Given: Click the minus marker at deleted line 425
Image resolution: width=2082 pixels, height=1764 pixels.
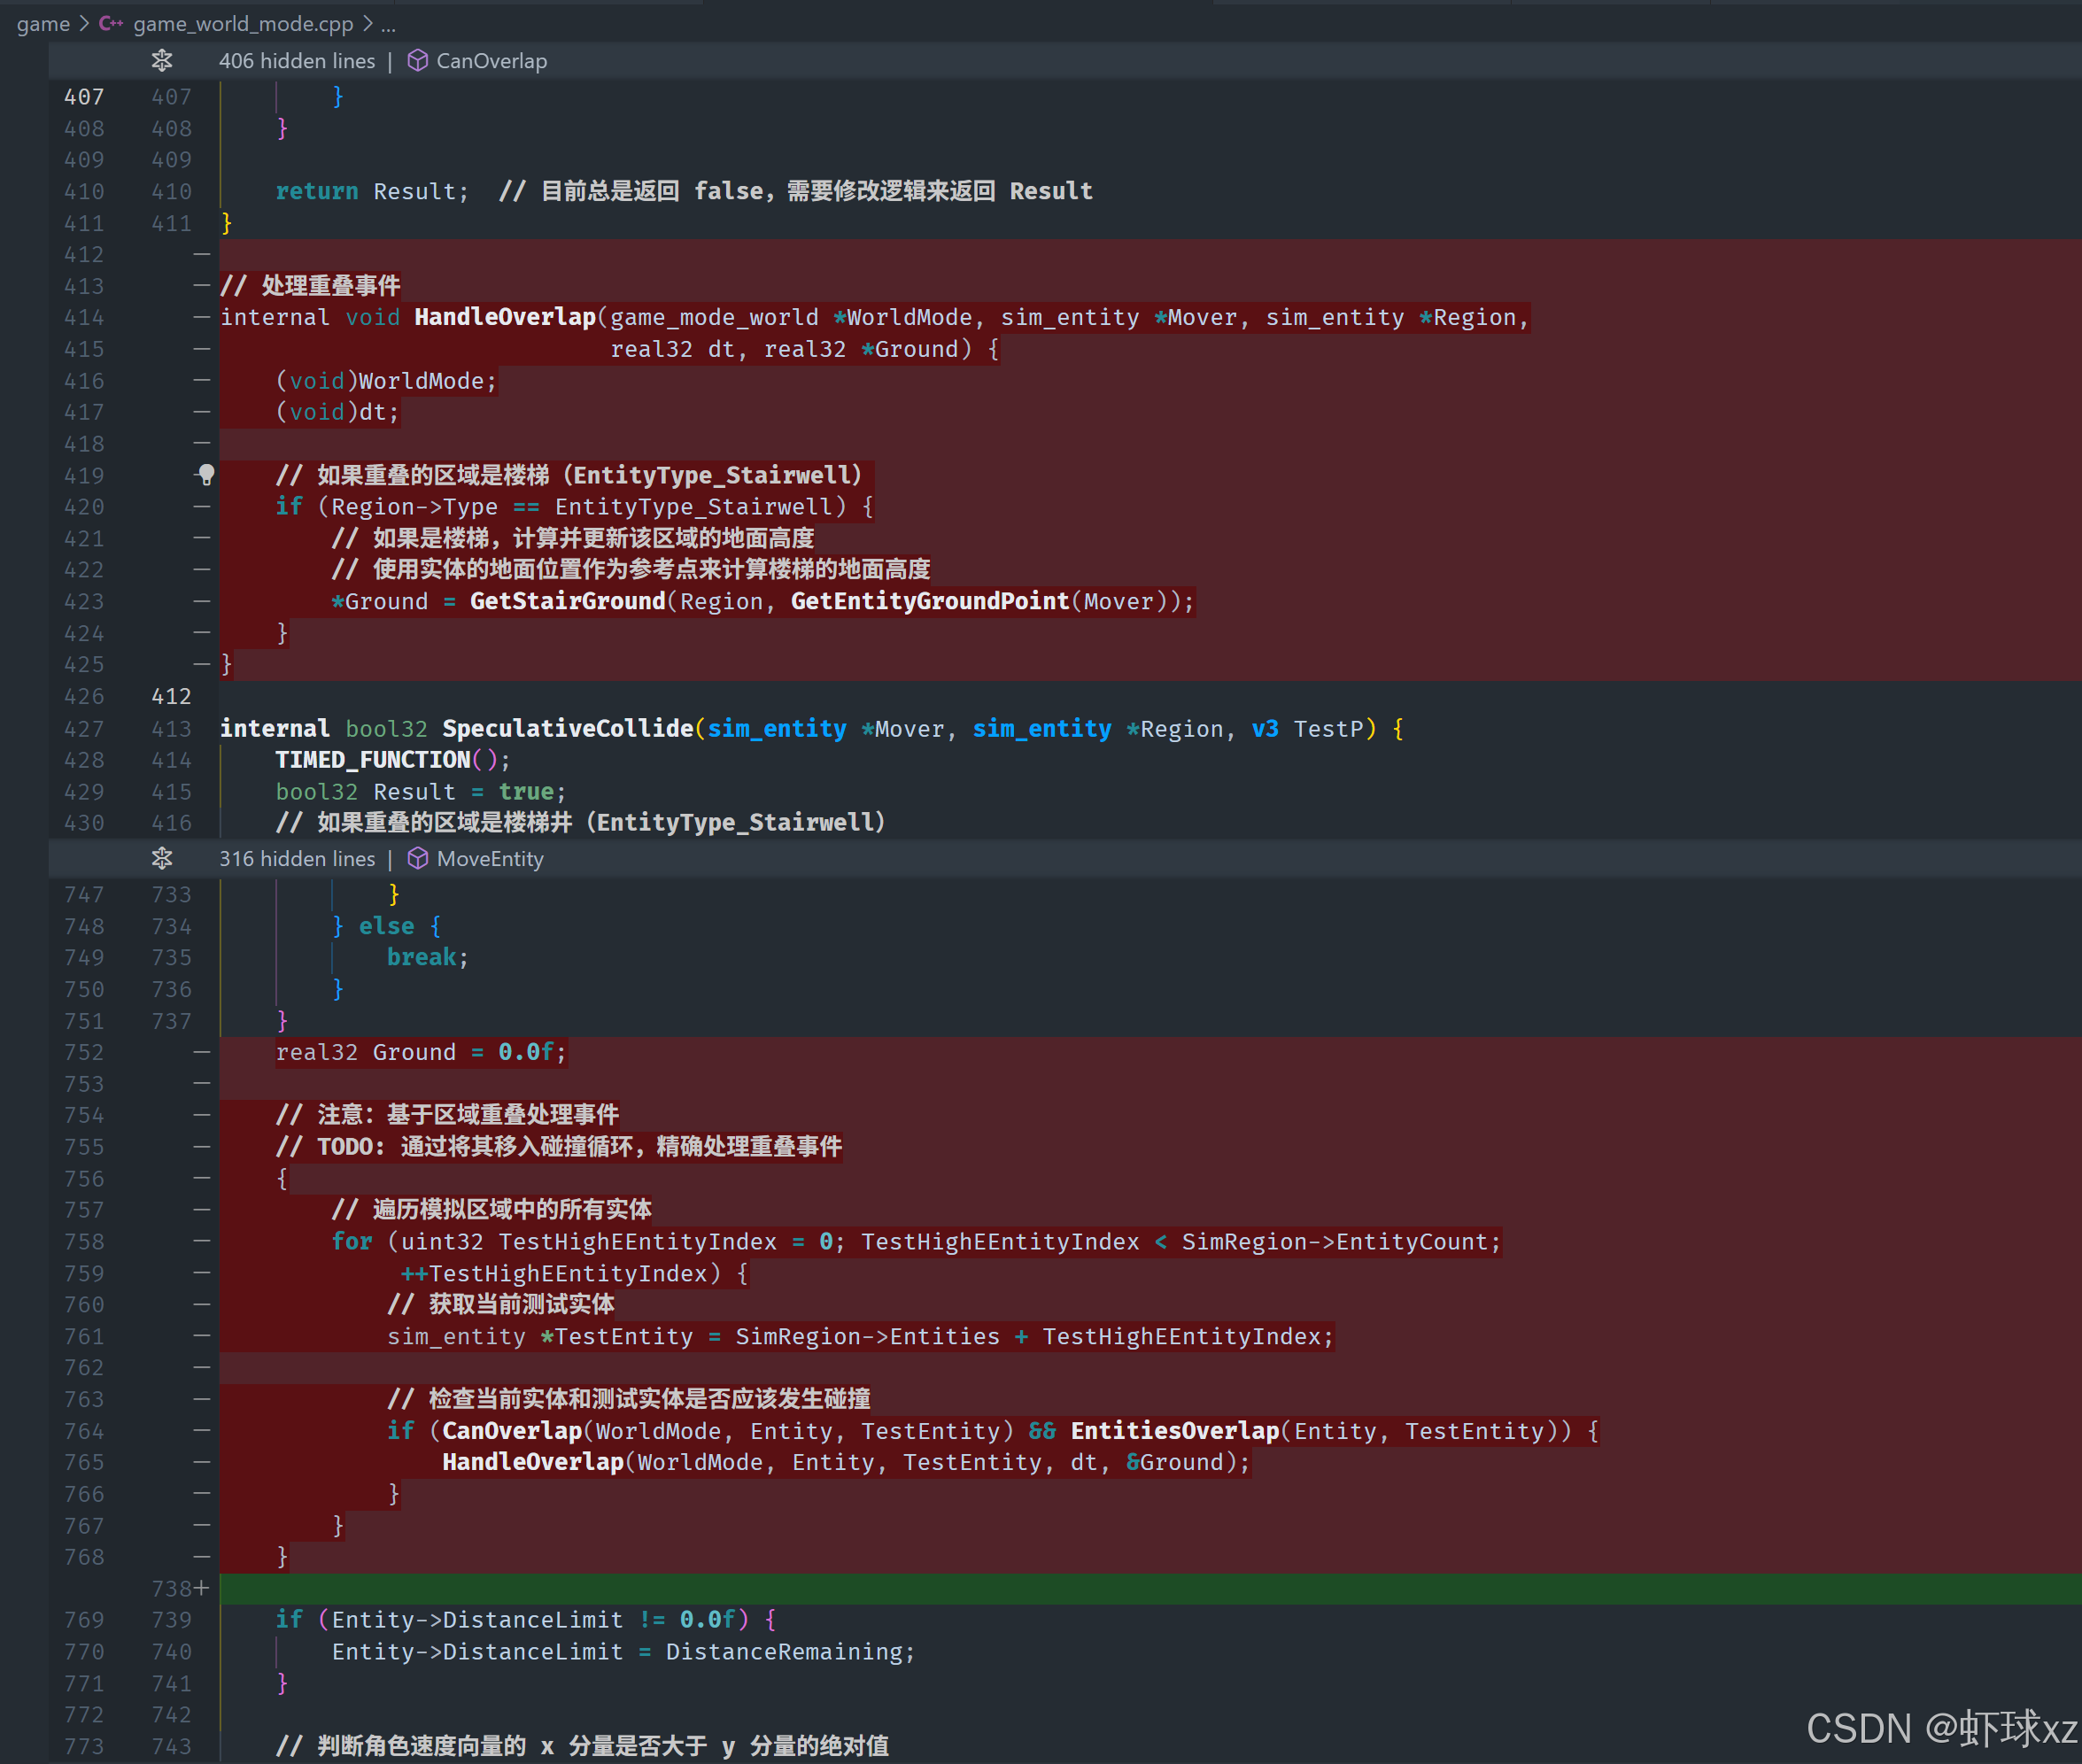Looking at the screenshot, I should [x=202, y=664].
